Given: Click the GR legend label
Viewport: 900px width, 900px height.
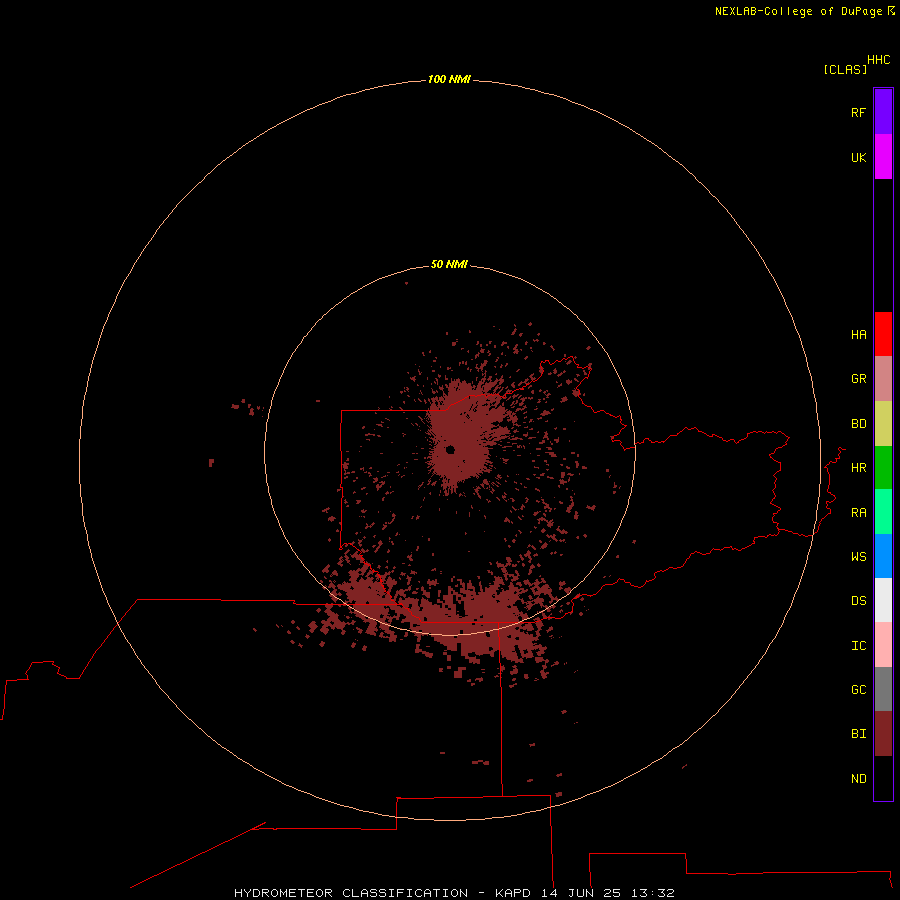Looking at the screenshot, I should [858, 379].
